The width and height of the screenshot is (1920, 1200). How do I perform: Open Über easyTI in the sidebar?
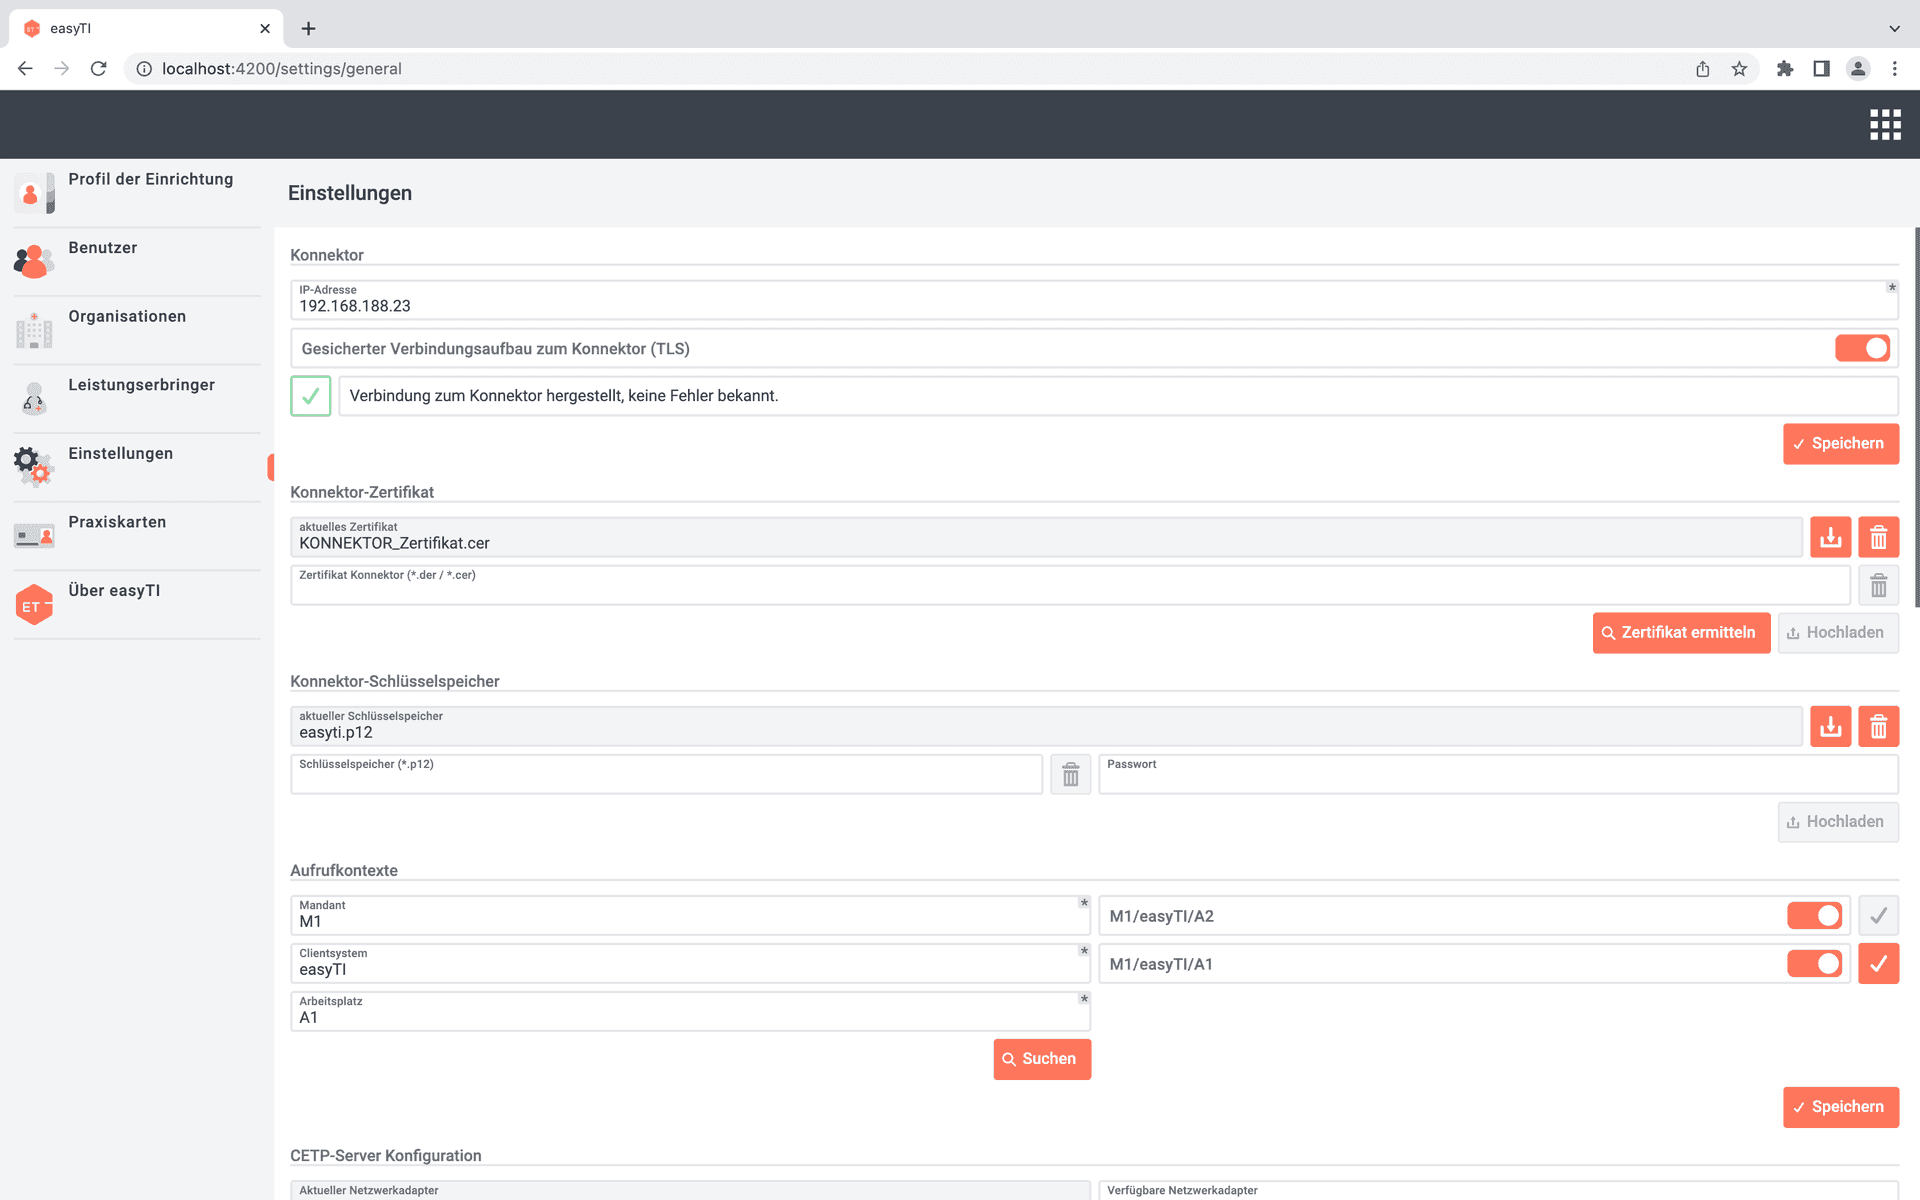pos(114,591)
